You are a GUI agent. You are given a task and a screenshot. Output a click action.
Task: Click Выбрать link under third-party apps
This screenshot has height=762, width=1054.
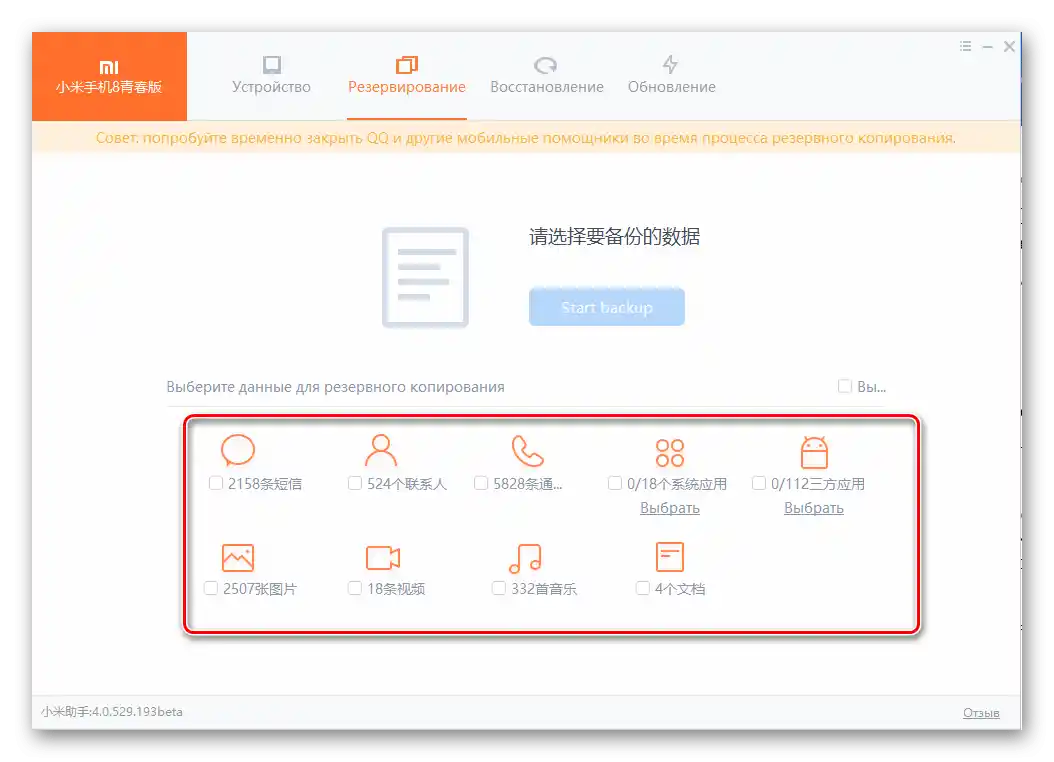point(813,508)
